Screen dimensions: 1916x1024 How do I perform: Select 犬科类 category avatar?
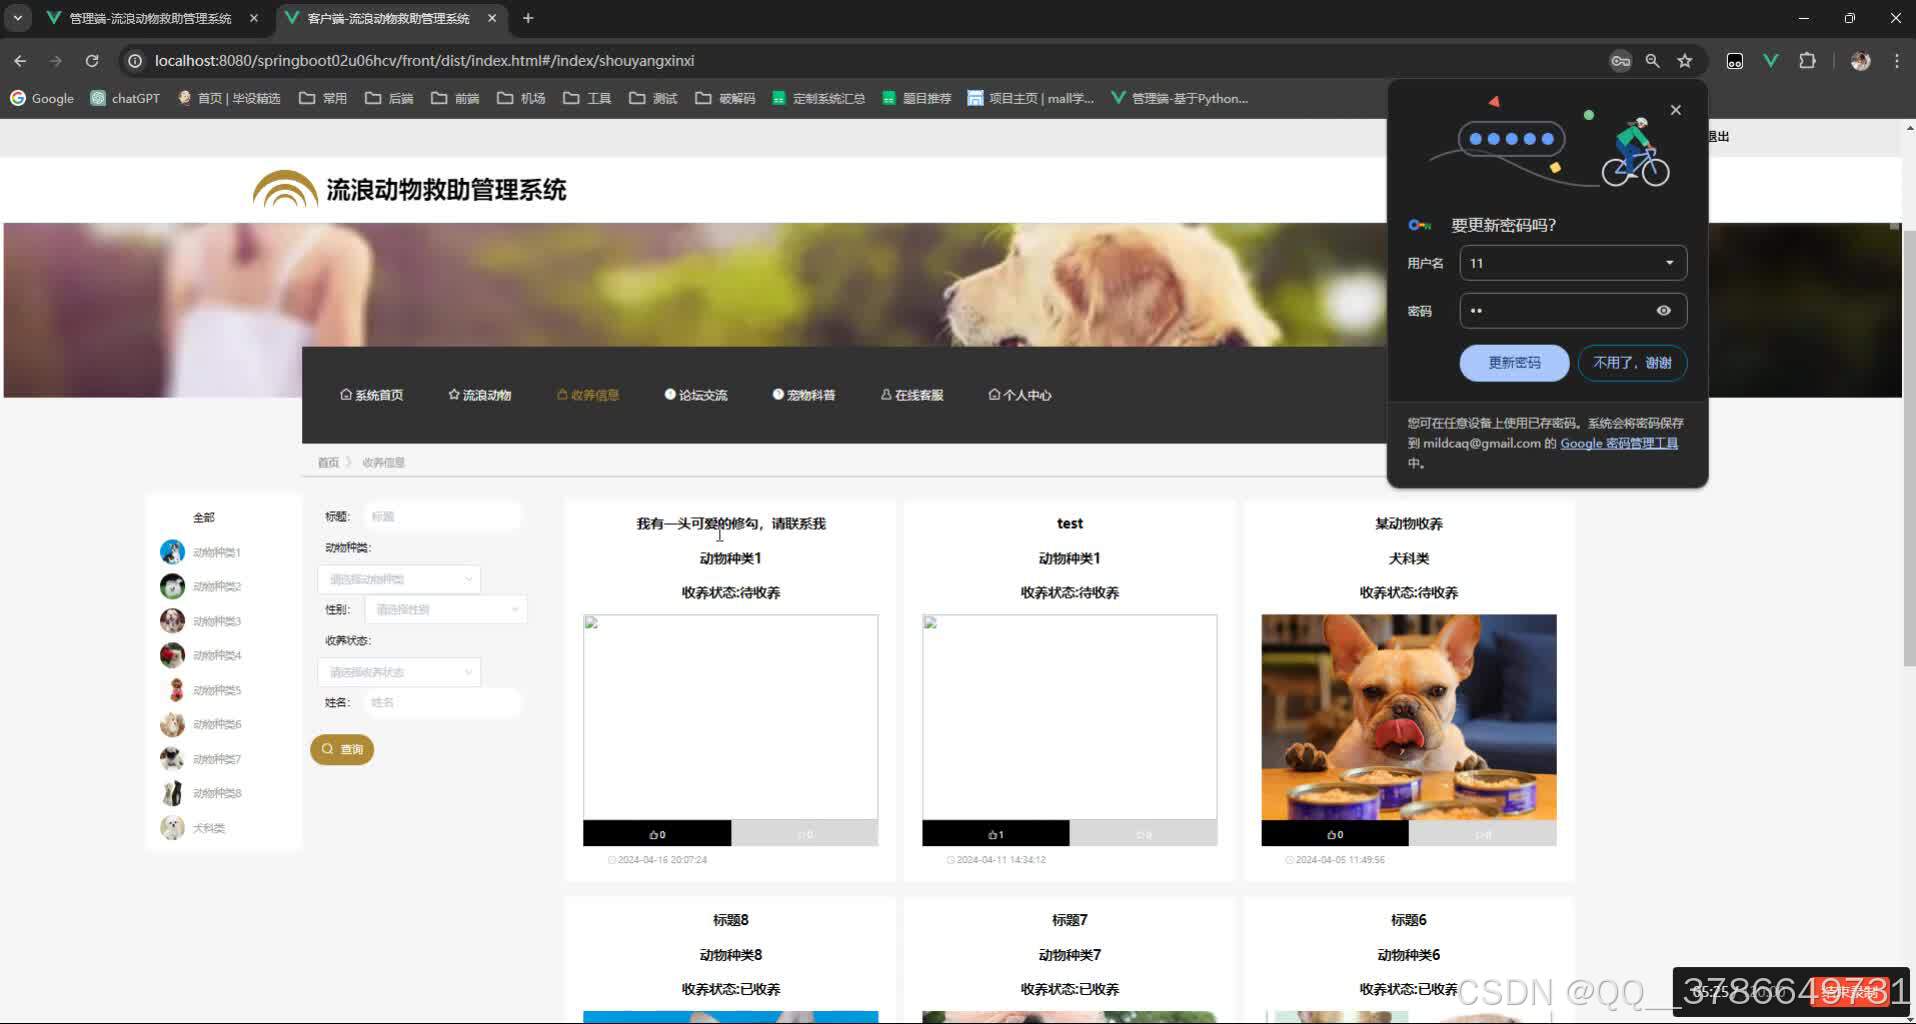(x=172, y=828)
